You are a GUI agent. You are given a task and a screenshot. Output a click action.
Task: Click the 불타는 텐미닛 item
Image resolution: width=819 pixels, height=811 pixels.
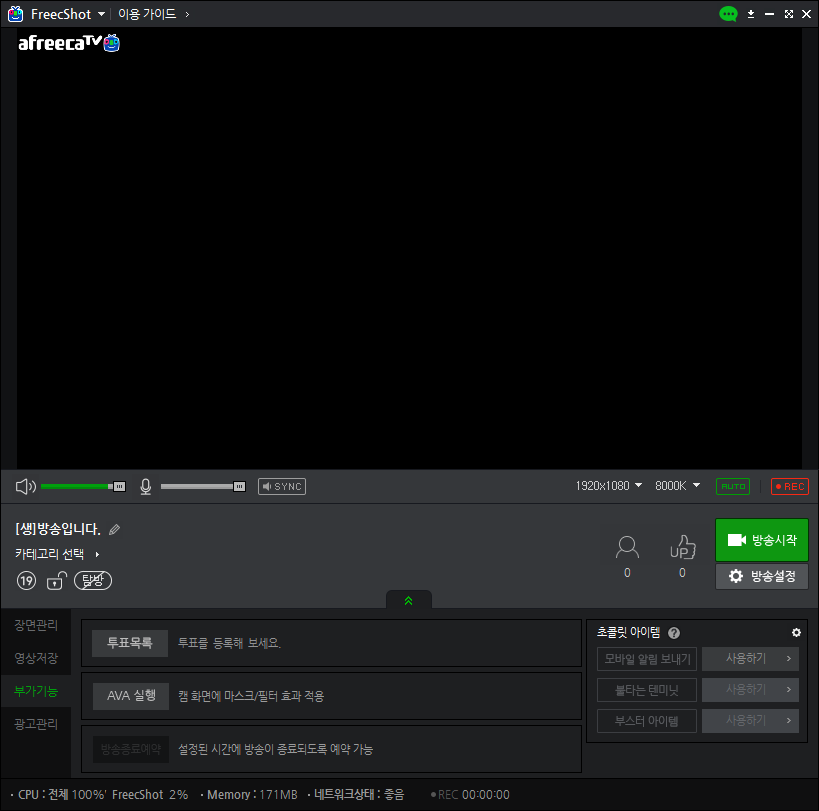click(x=647, y=690)
